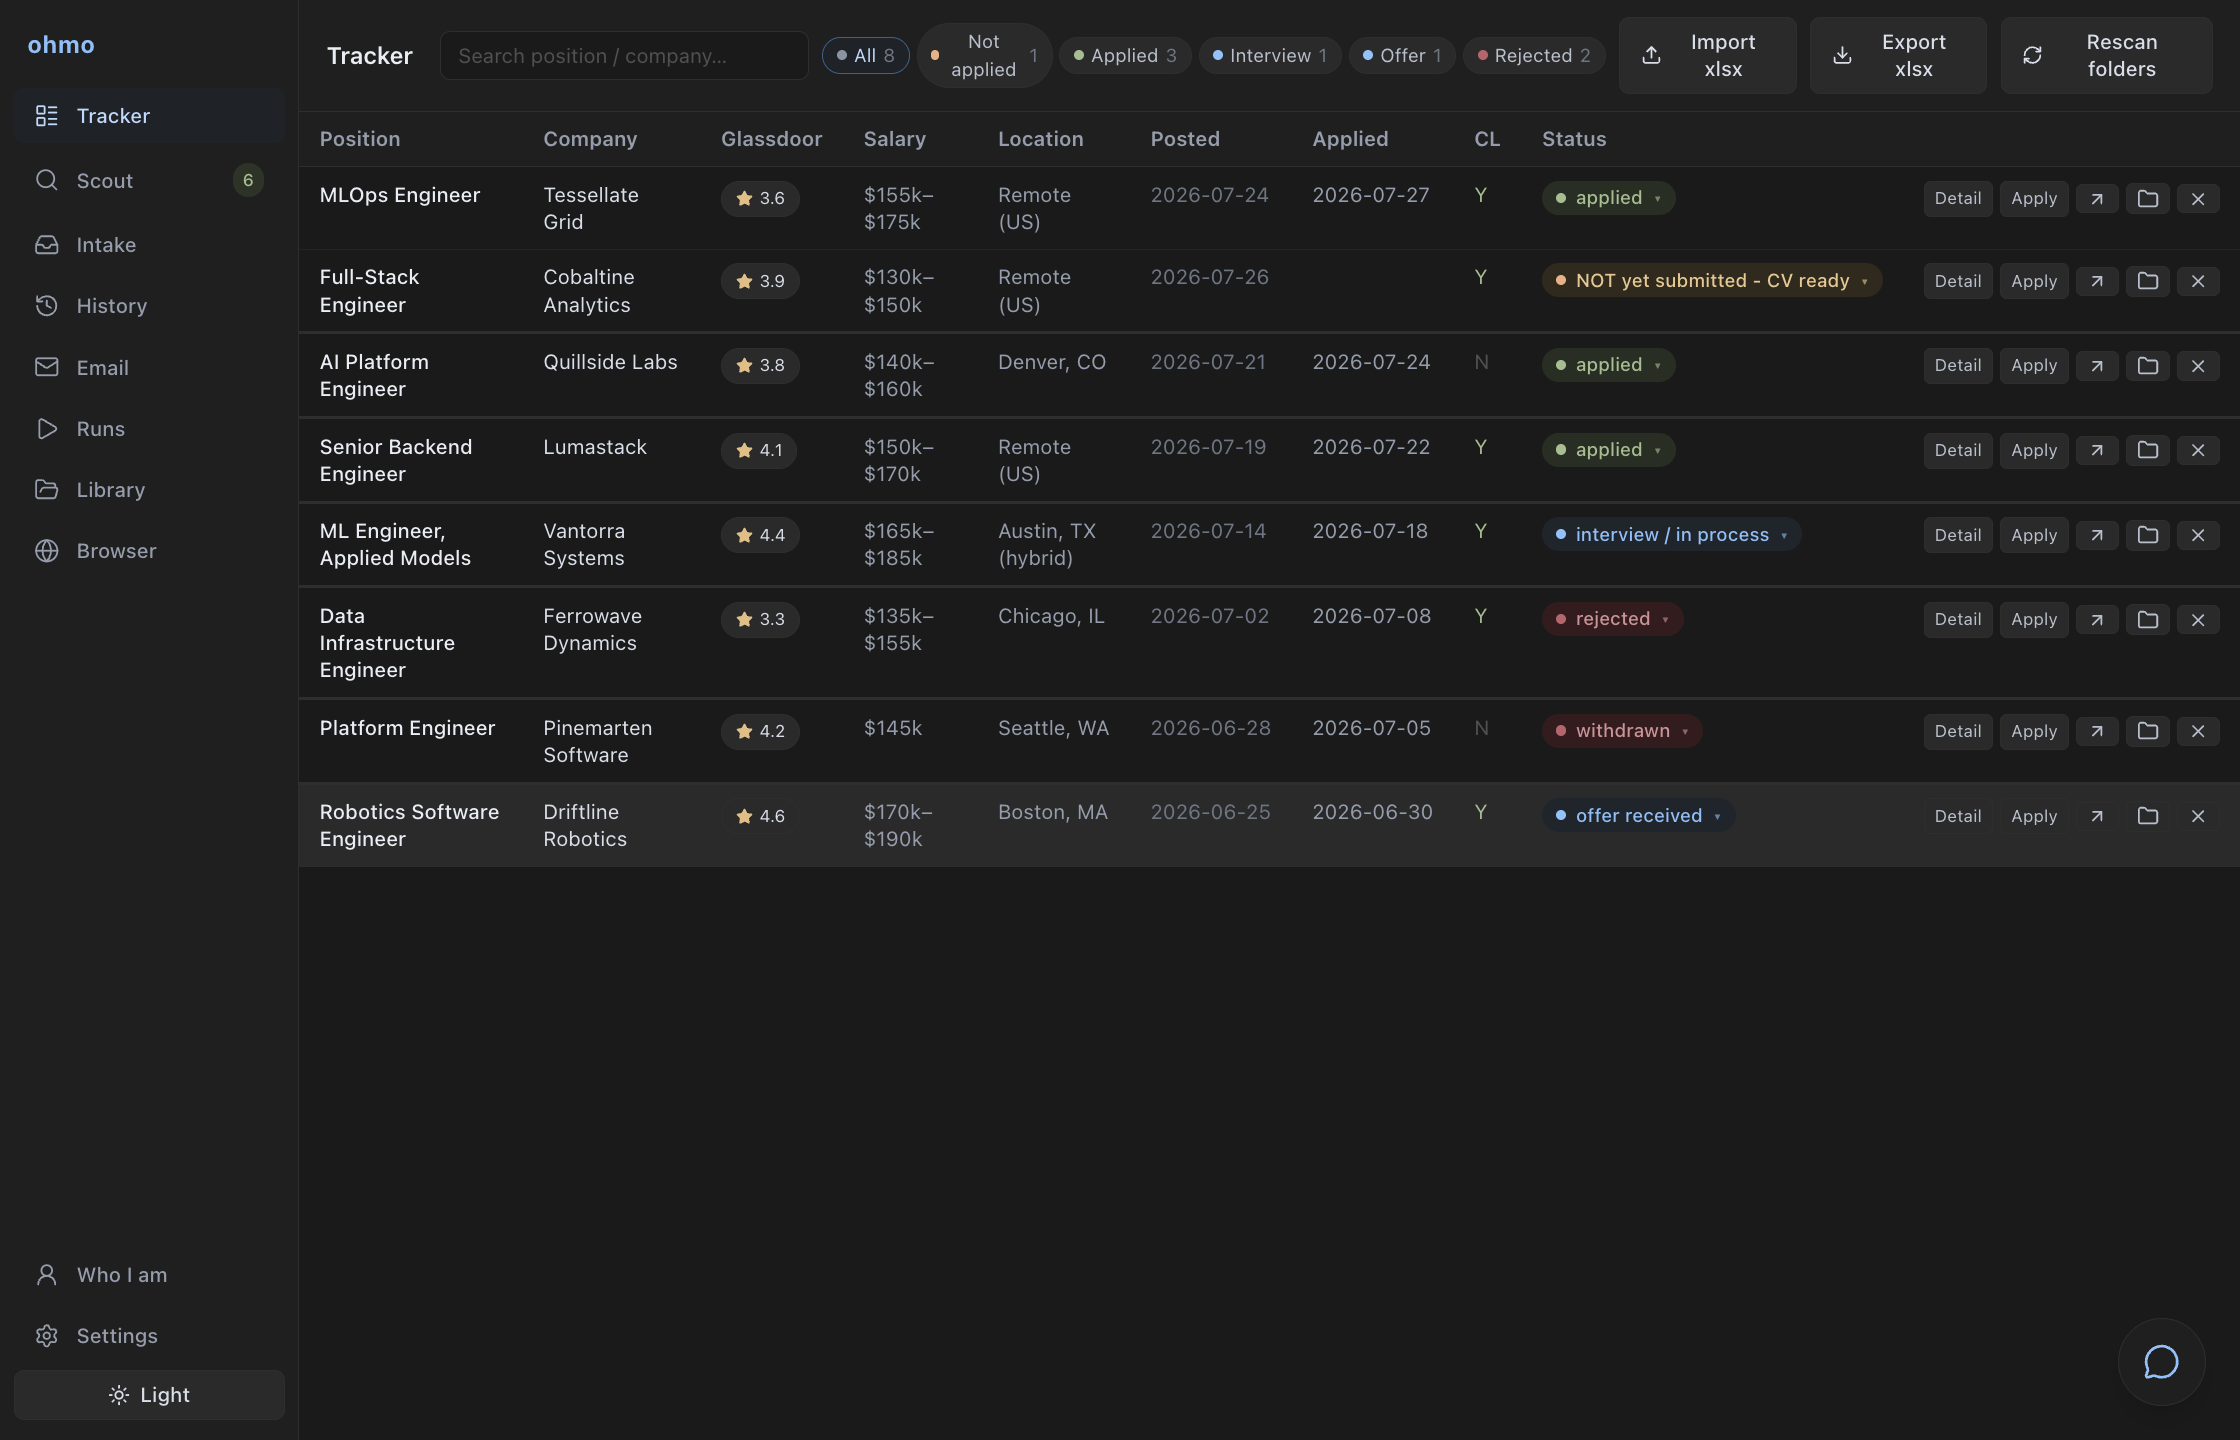Open status dropdown for Quillside Labs row
This screenshot has width=2240, height=1440.
tap(1608, 365)
